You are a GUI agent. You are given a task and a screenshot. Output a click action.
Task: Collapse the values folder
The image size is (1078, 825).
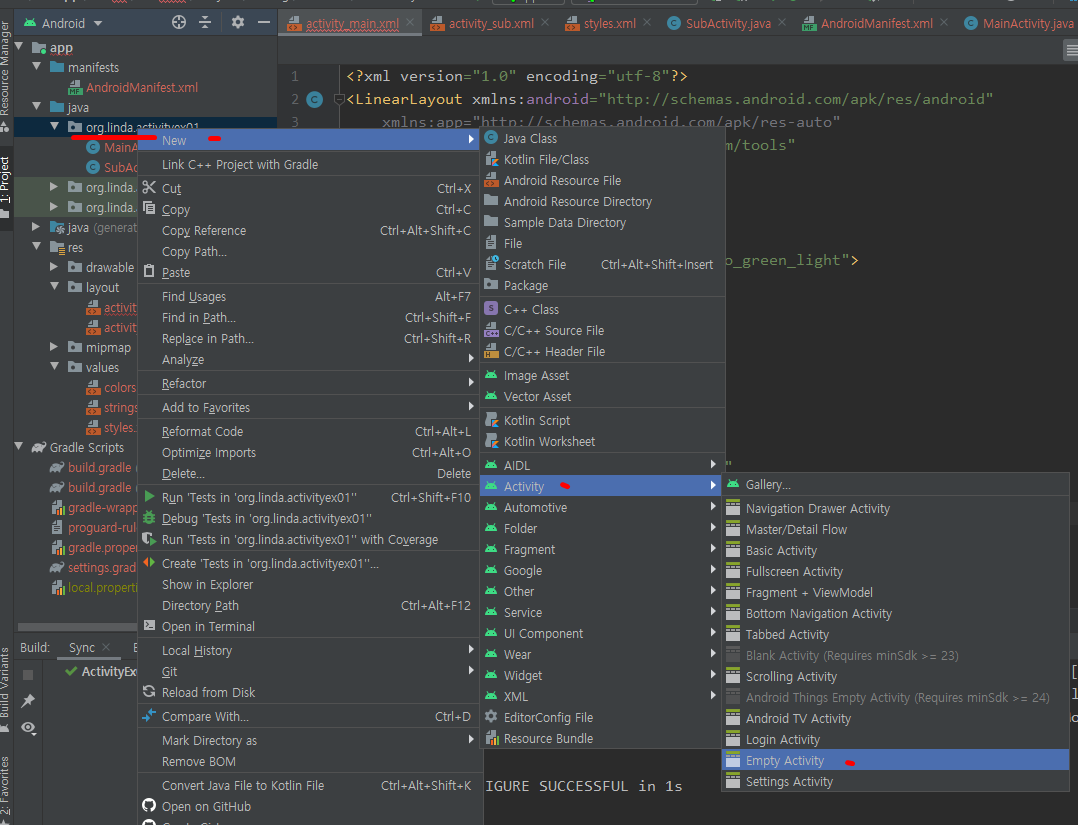pyautogui.click(x=54, y=366)
